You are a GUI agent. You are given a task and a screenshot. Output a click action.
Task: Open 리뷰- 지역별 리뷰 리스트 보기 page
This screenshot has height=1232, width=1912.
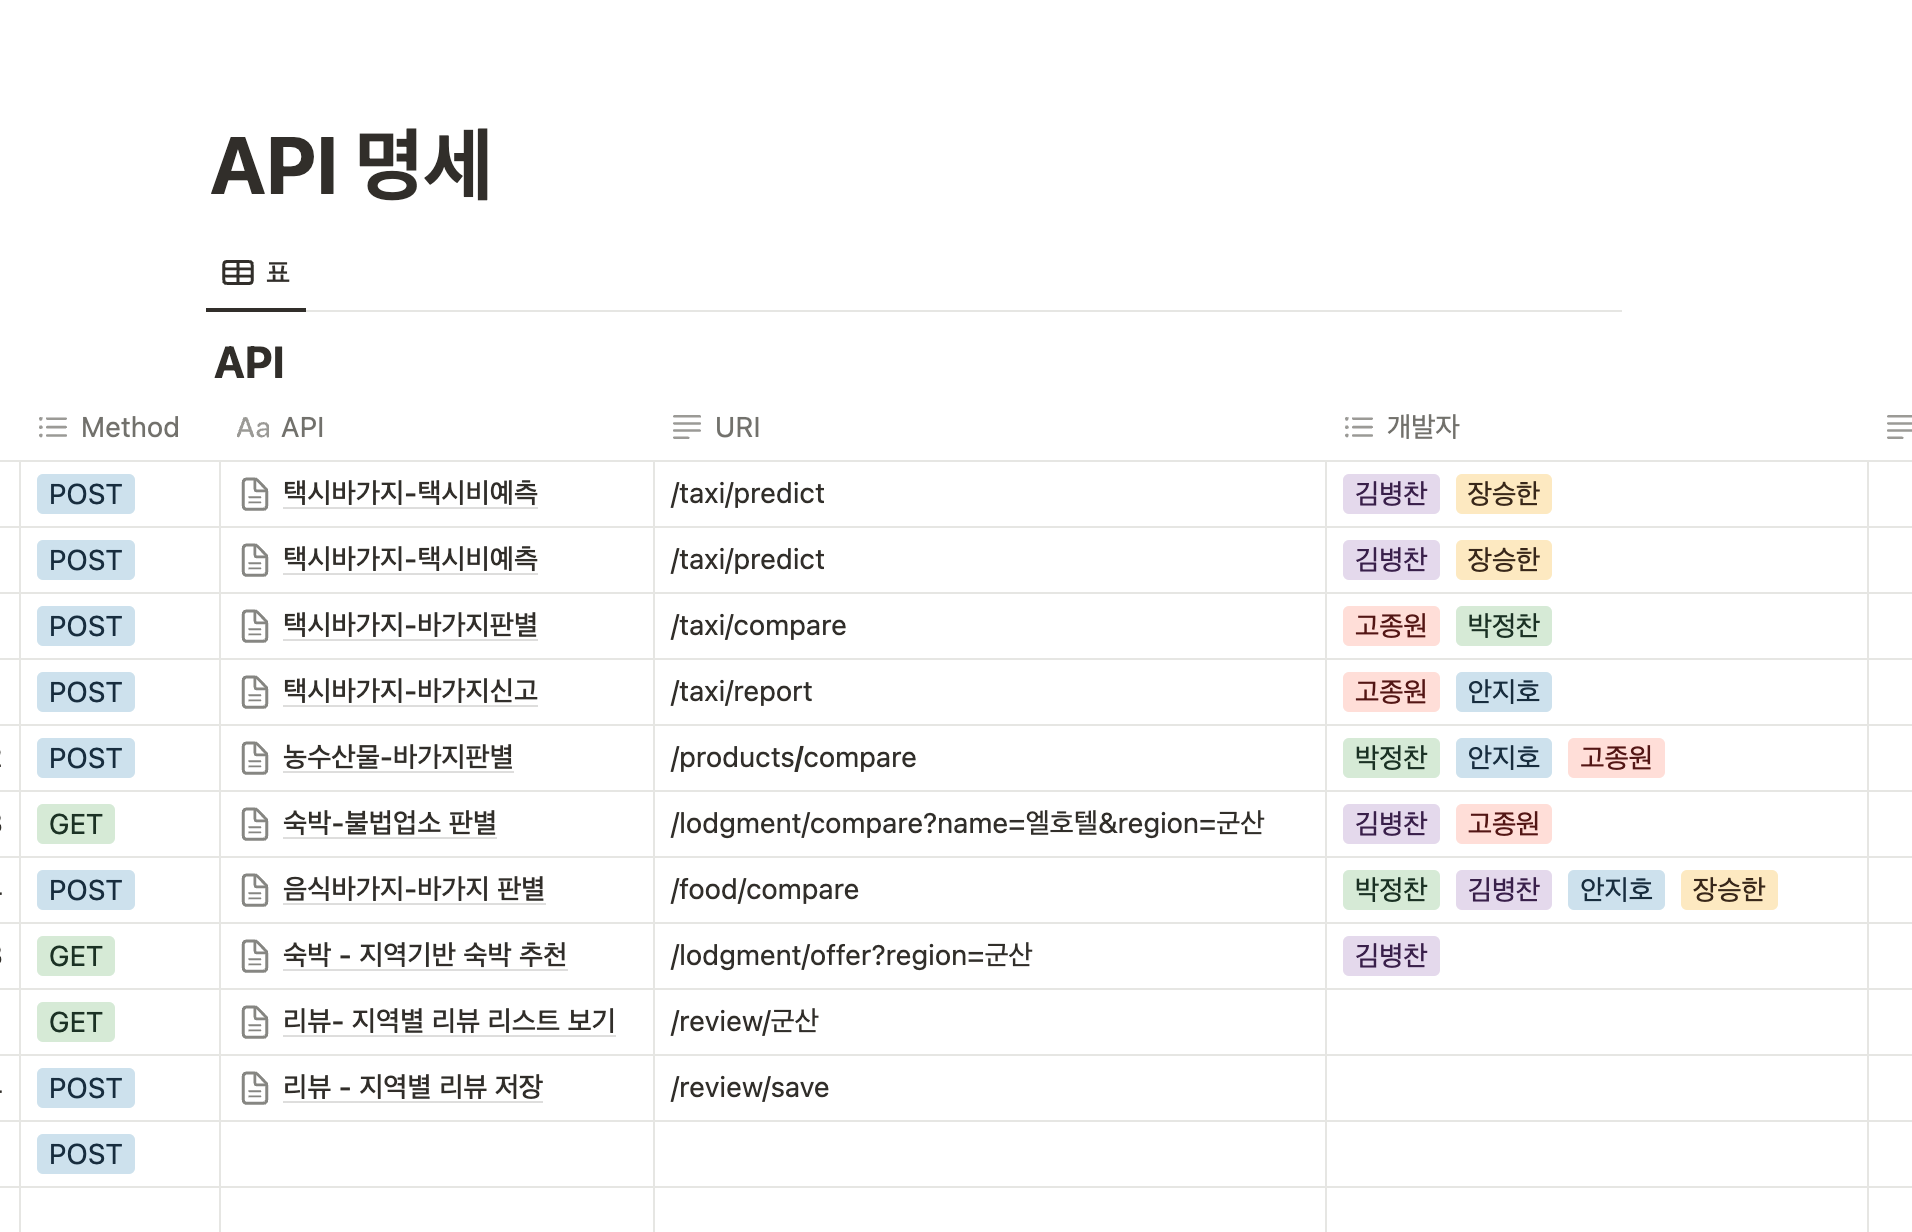click(449, 1021)
